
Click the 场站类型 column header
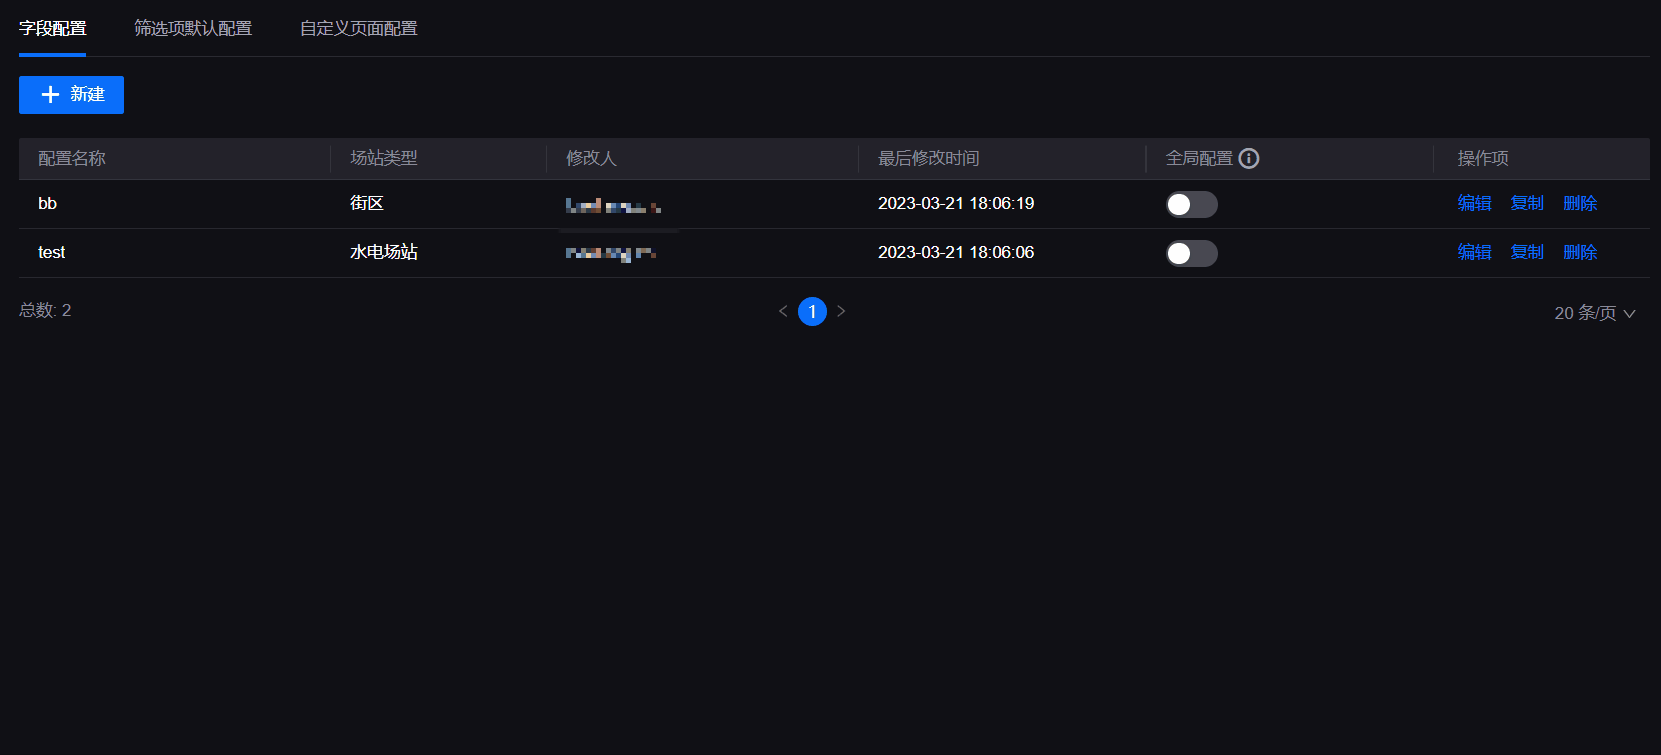coord(384,158)
